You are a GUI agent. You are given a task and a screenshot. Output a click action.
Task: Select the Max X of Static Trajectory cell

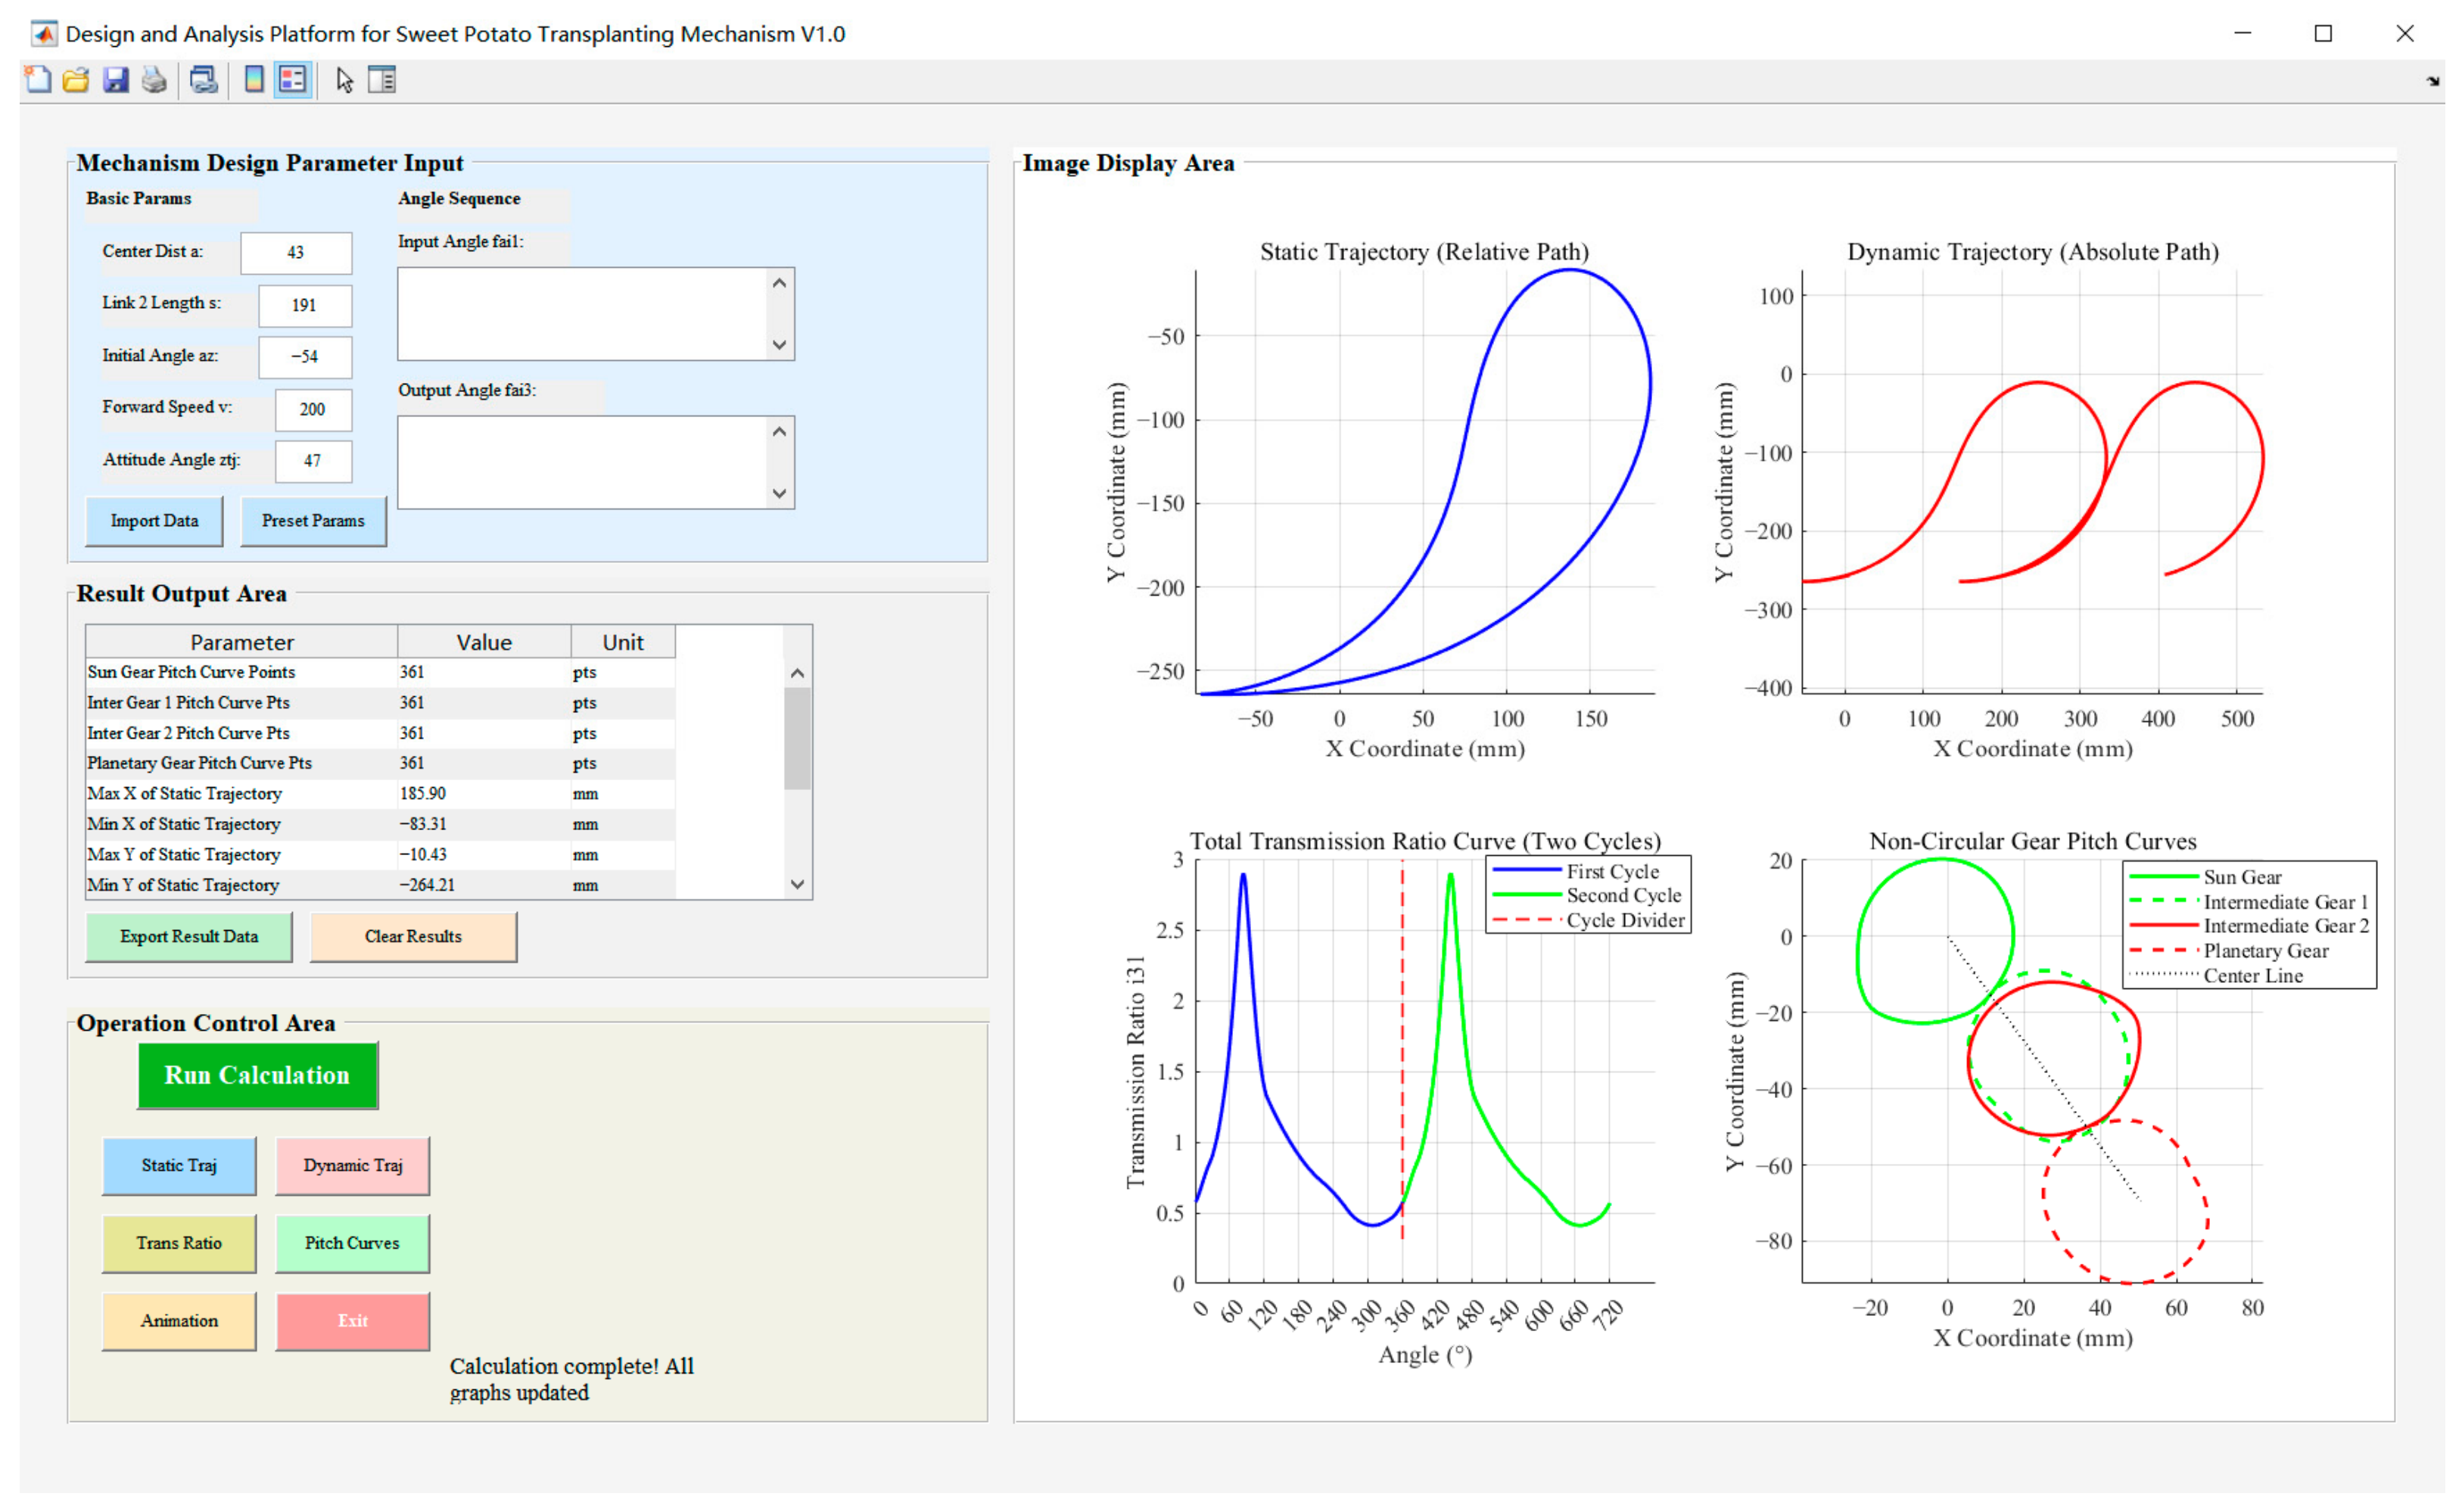tap(242, 794)
